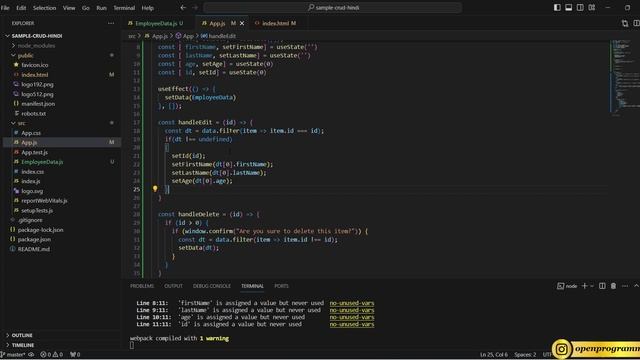Open index.js file
640x360 pixels.
(x=31, y=181)
